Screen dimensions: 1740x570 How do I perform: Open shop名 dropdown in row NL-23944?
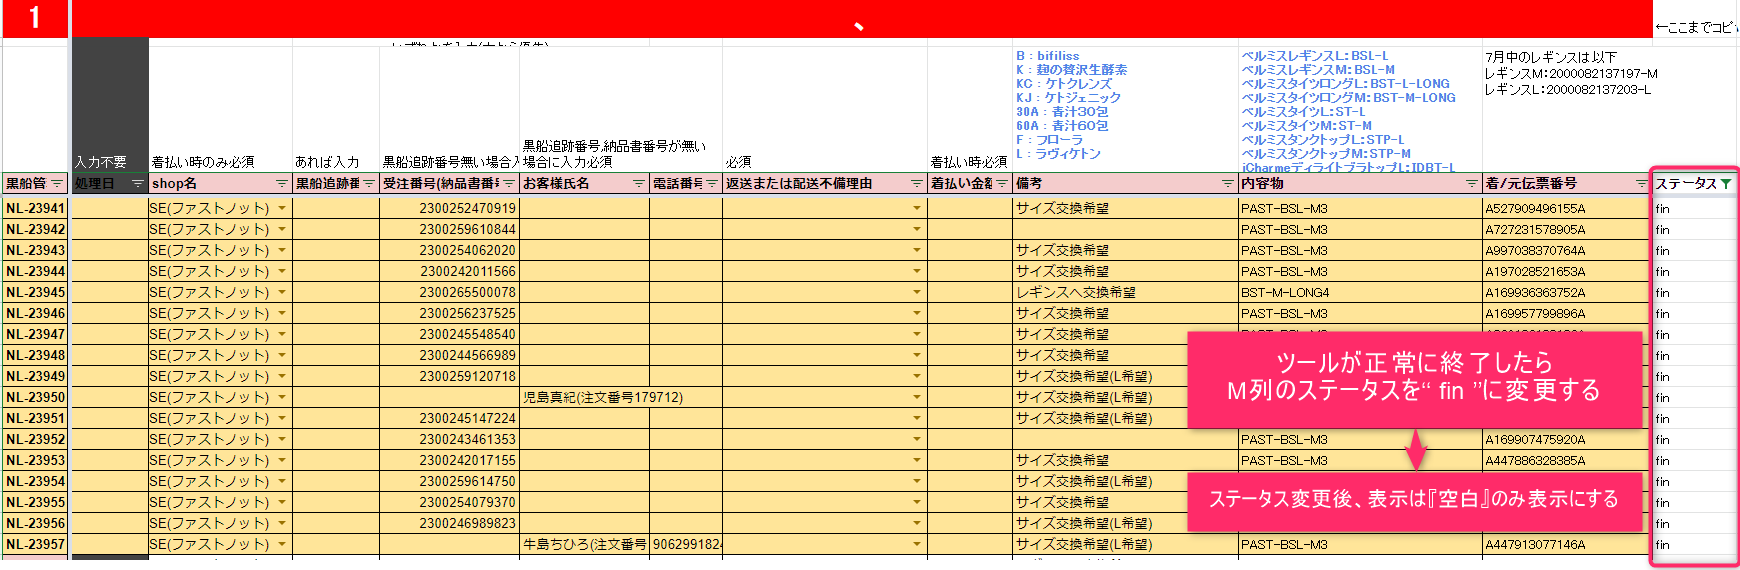[282, 271]
